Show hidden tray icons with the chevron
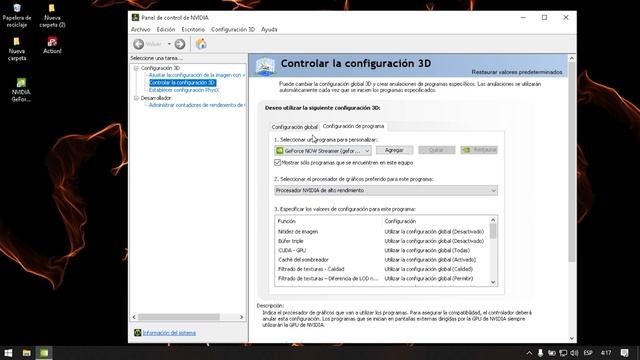Image resolution: width=640 pixels, height=360 pixels. click(x=529, y=353)
